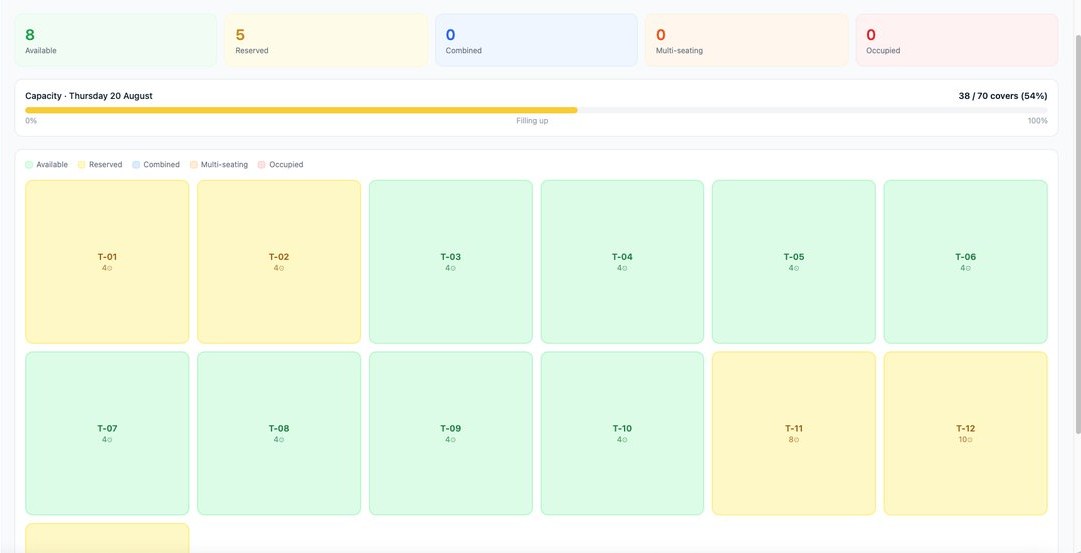This screenshot has height=553, width=1081.
Task: Select available table T-10
Action: click(x=622, y=434)
